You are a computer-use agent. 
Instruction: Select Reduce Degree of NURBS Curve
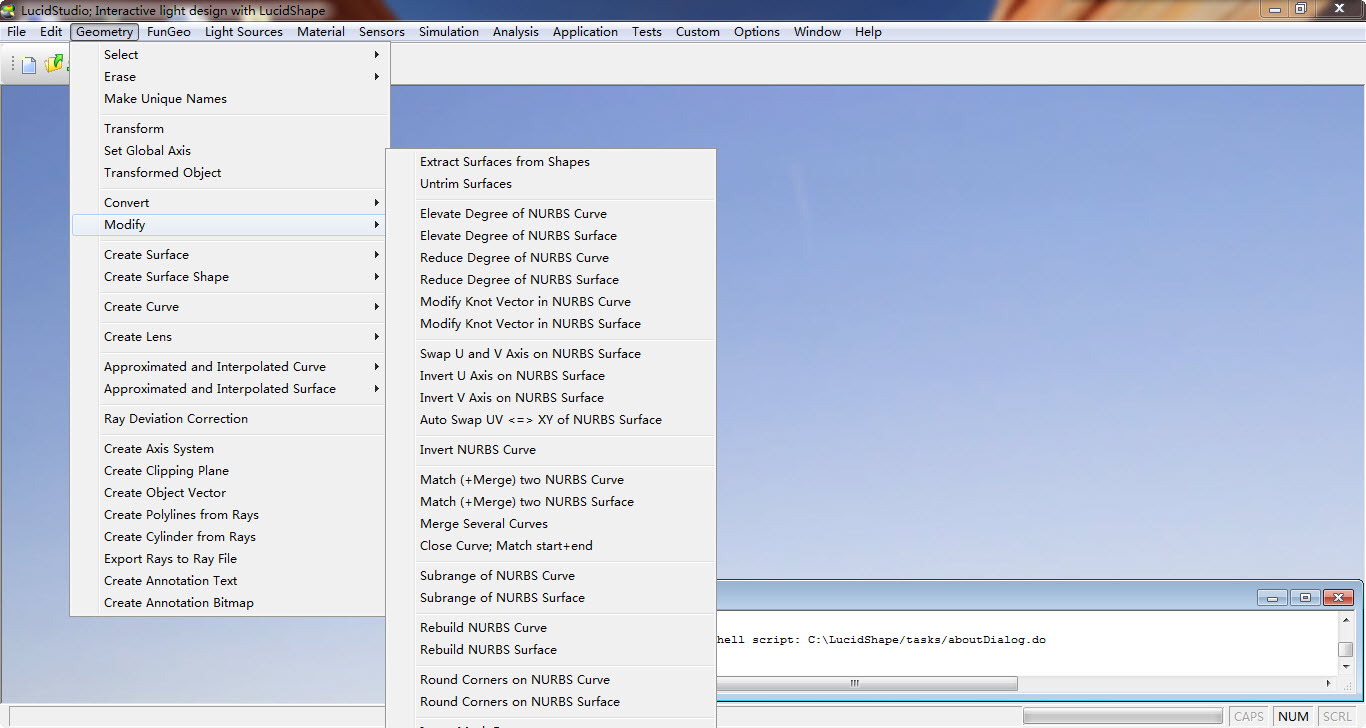click(x=551, y=258)
